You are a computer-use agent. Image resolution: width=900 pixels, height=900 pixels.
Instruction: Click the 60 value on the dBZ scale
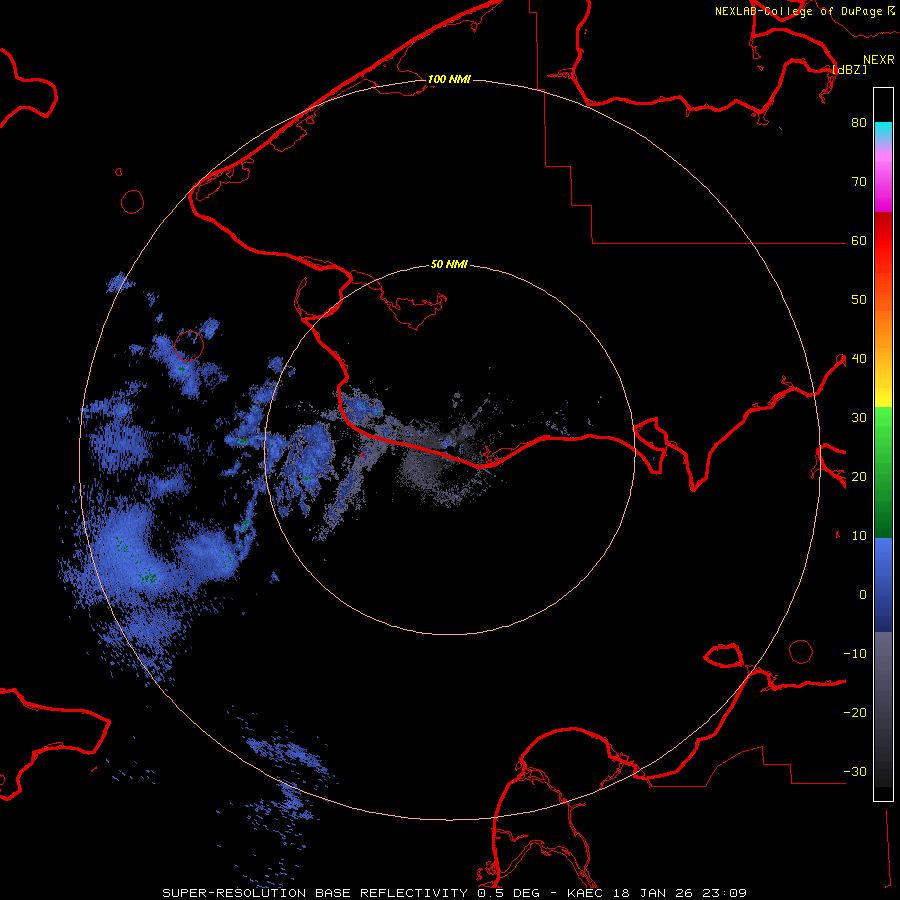859,241
